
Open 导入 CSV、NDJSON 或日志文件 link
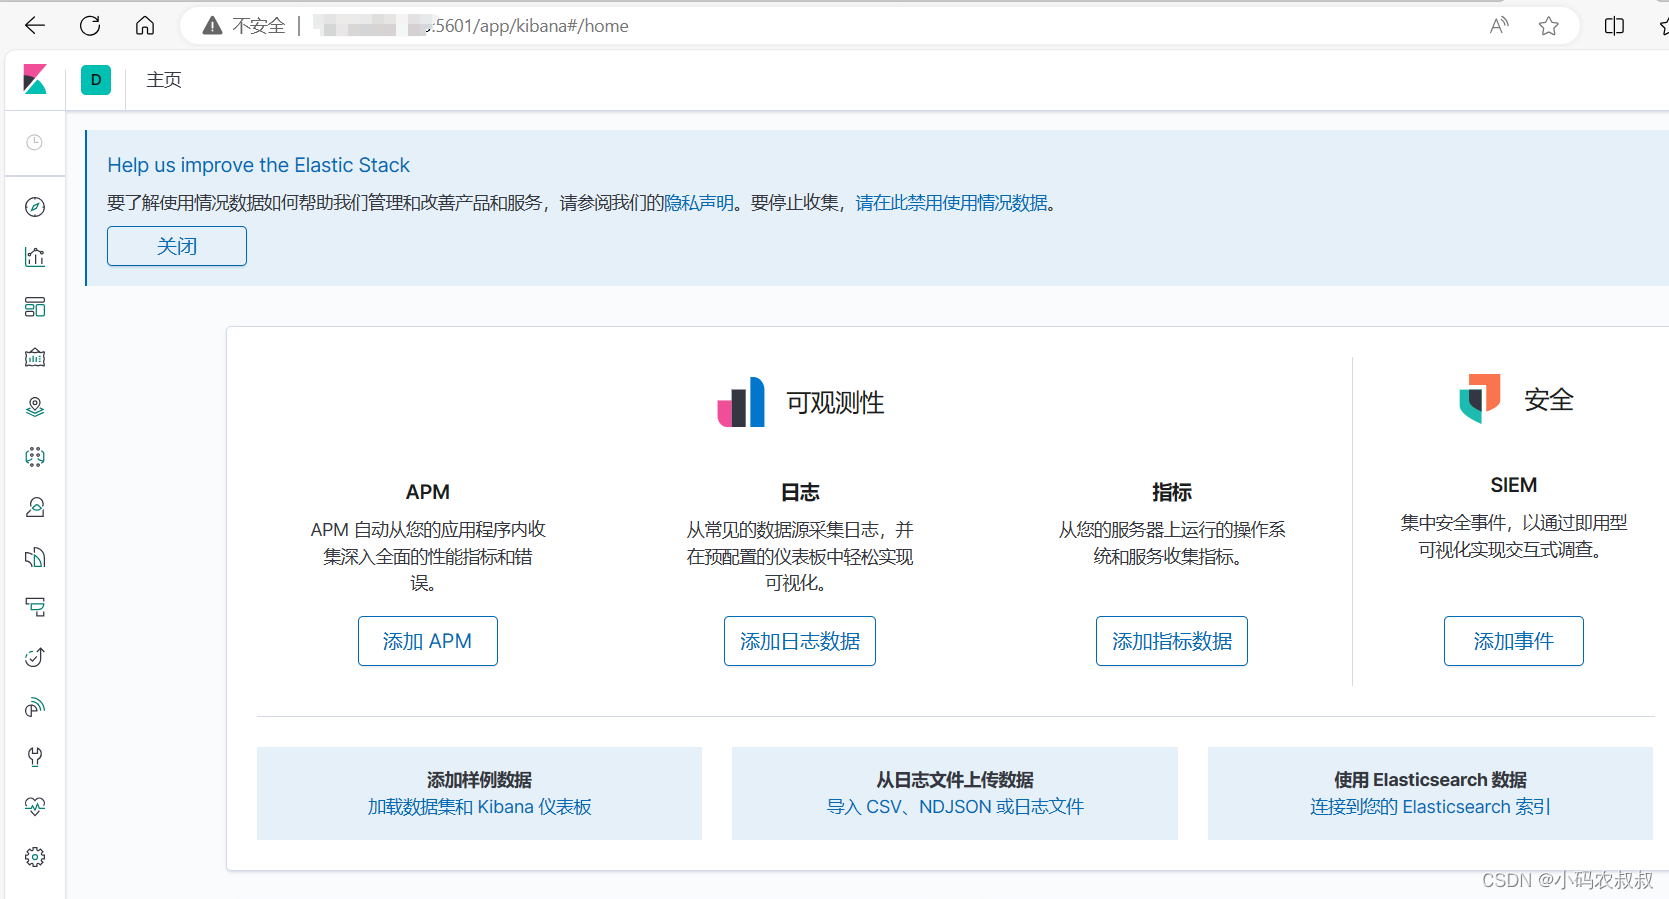click(955, 807)
